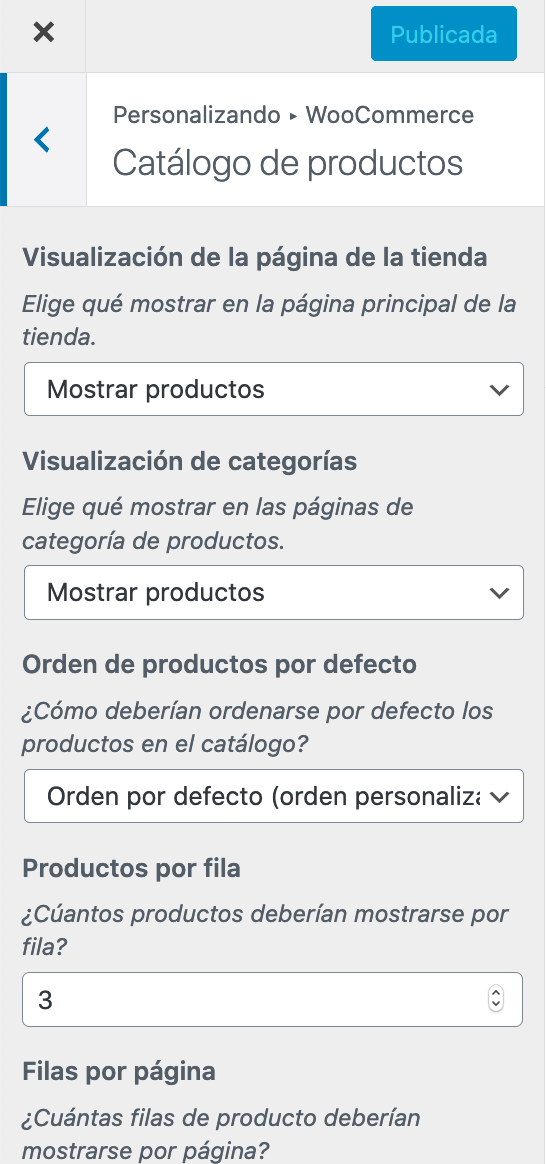Screen dimensions: 546x1164
Task: Click the Personalizando WooCommerce breadcrumb text
Action: [x=293, y=115]
